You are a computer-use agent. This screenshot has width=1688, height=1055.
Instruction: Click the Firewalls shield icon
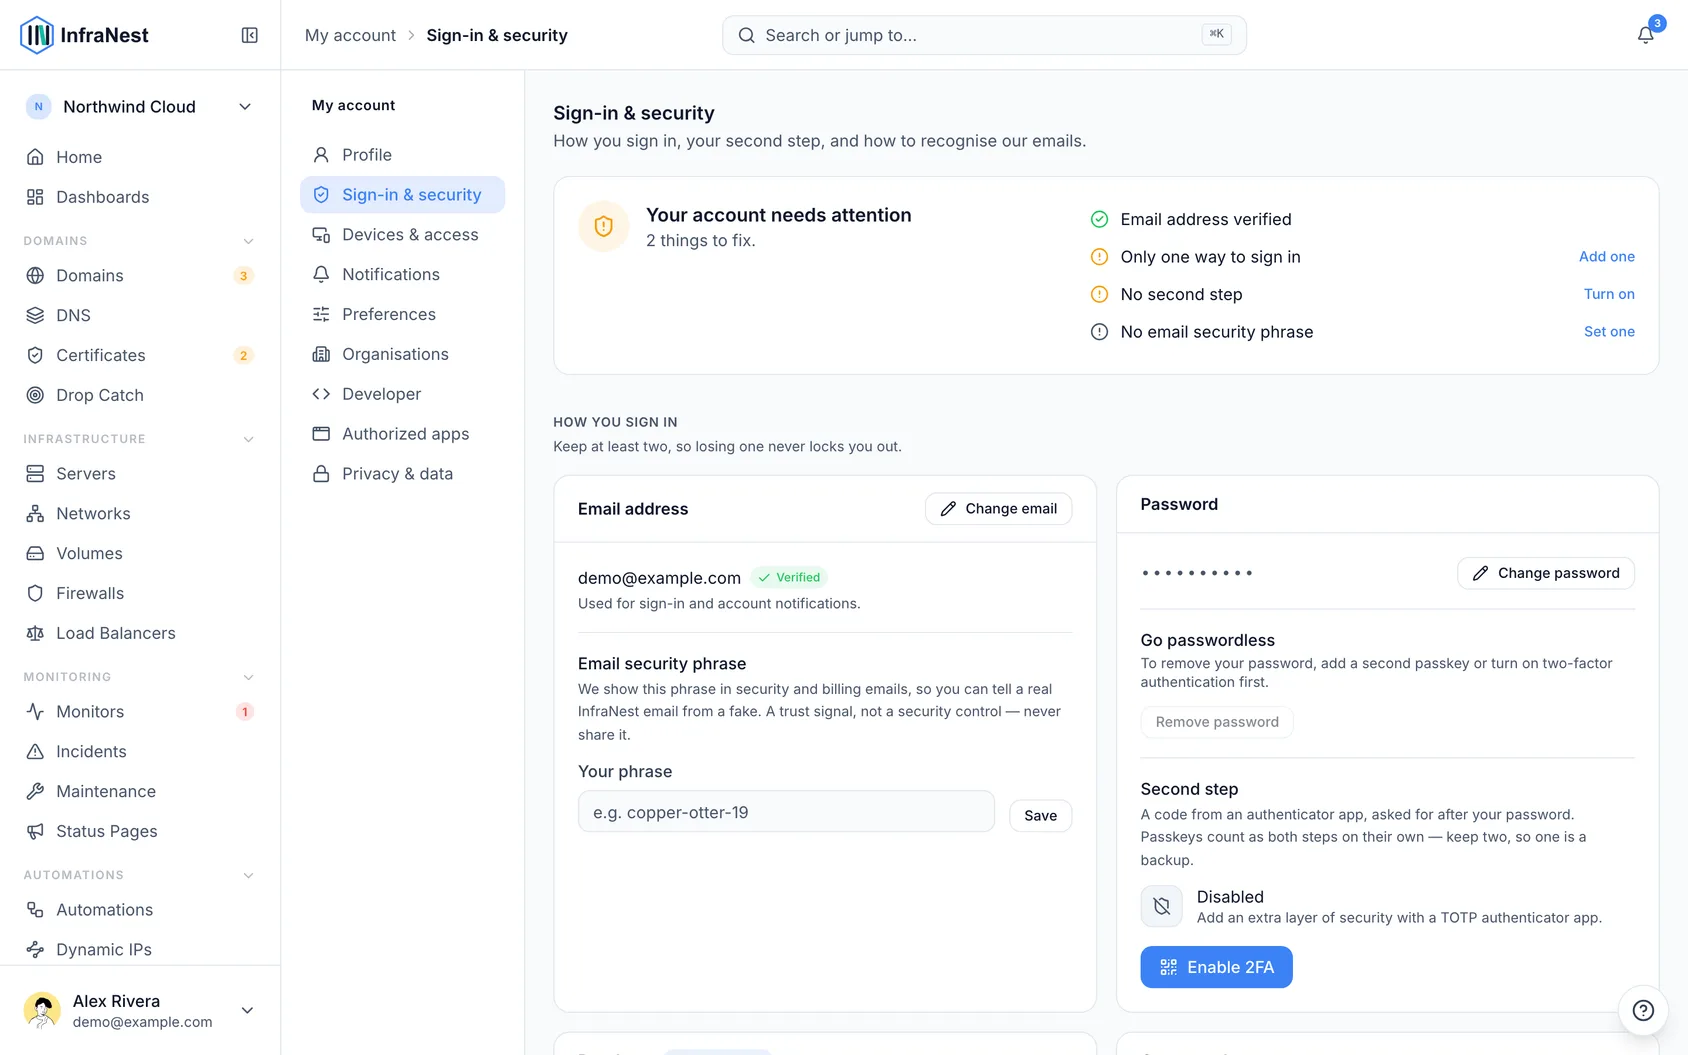coord(35,593)
